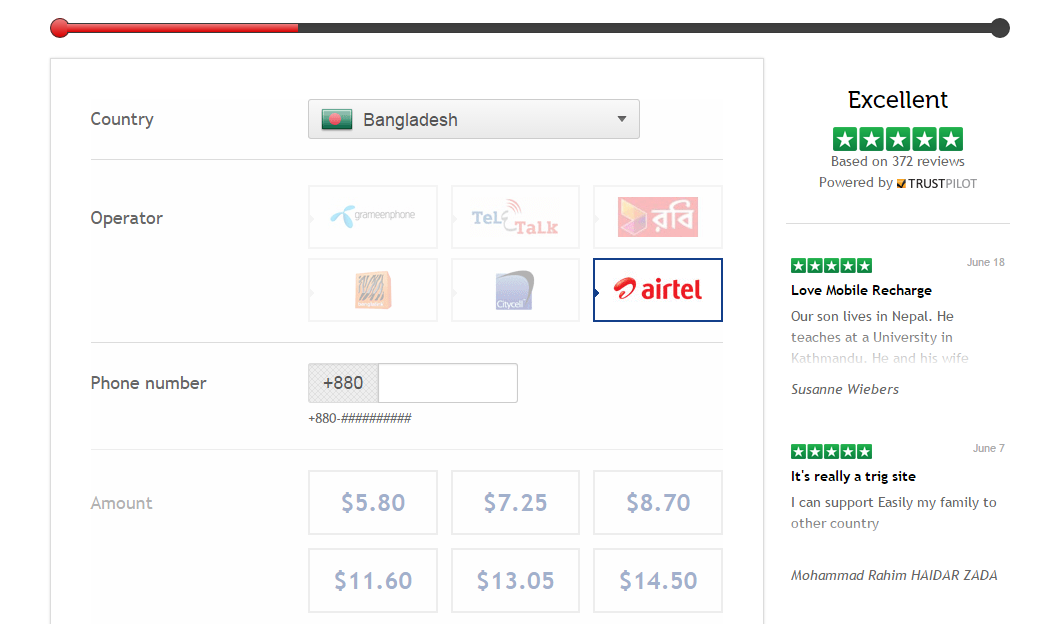
Task: Open the 'Love Mobile Recharge' review title
Action: [861, 290]
